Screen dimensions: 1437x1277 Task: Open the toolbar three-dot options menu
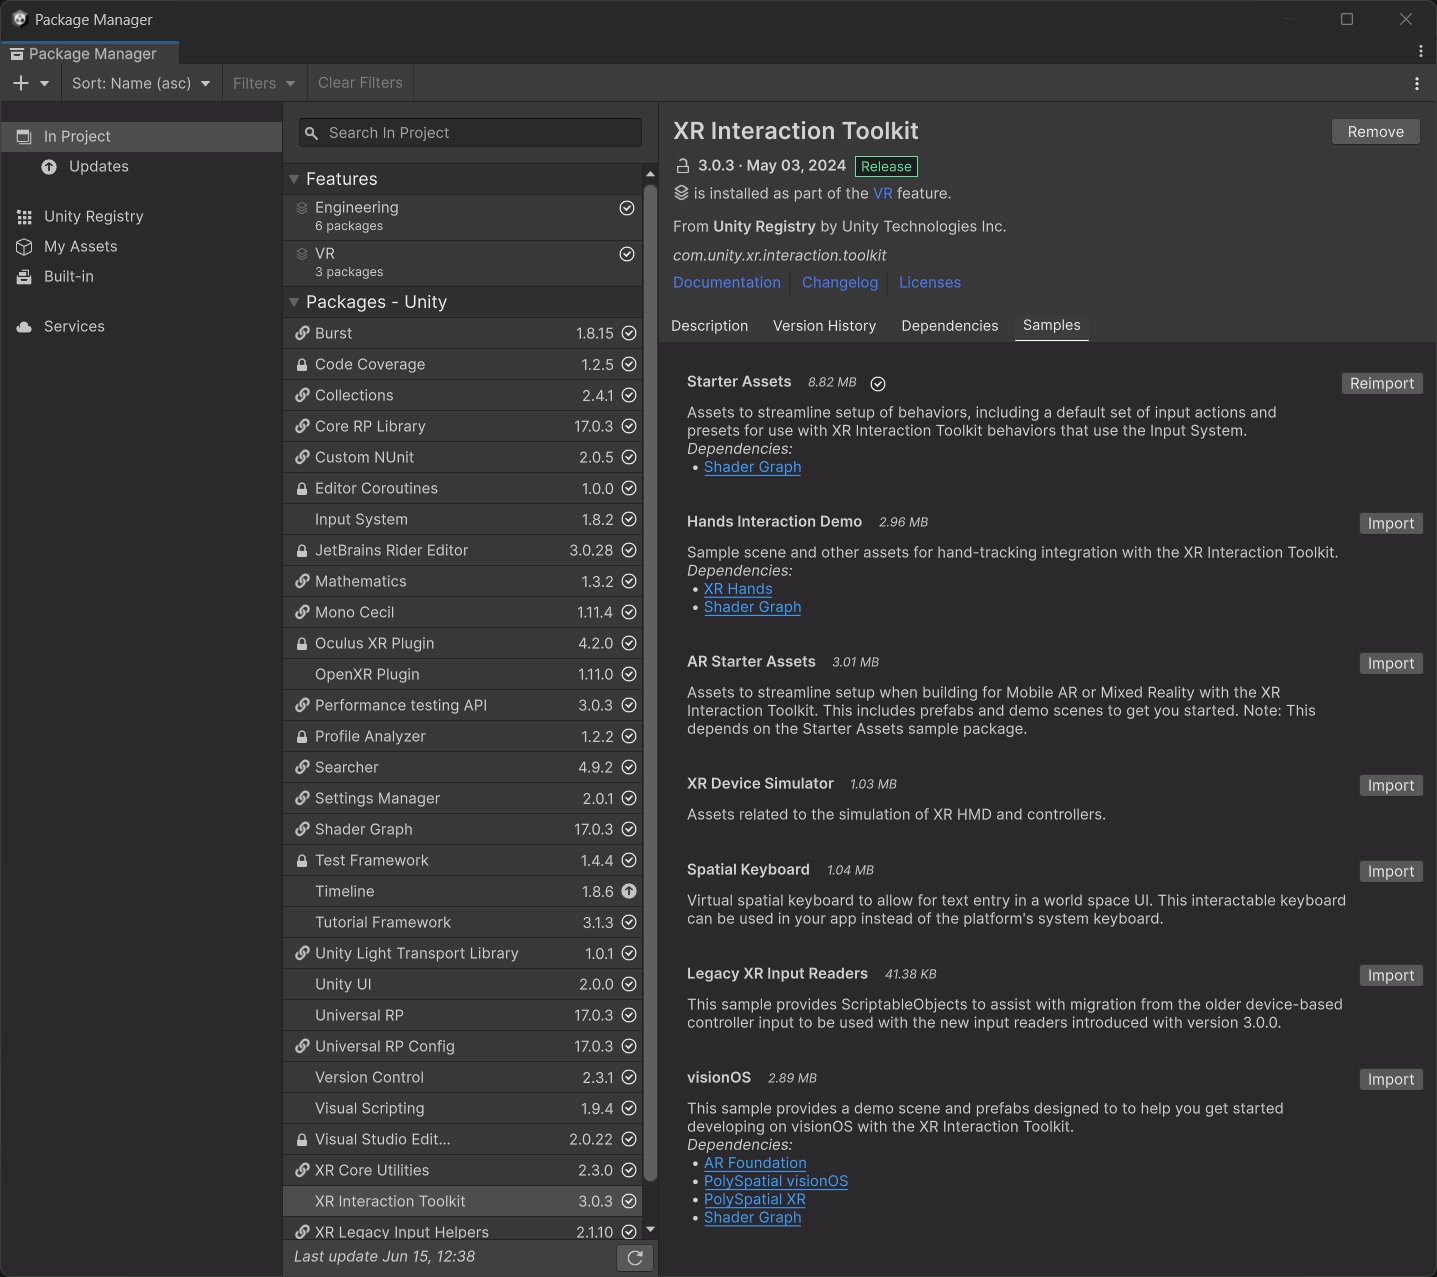tap(1416, 84)
